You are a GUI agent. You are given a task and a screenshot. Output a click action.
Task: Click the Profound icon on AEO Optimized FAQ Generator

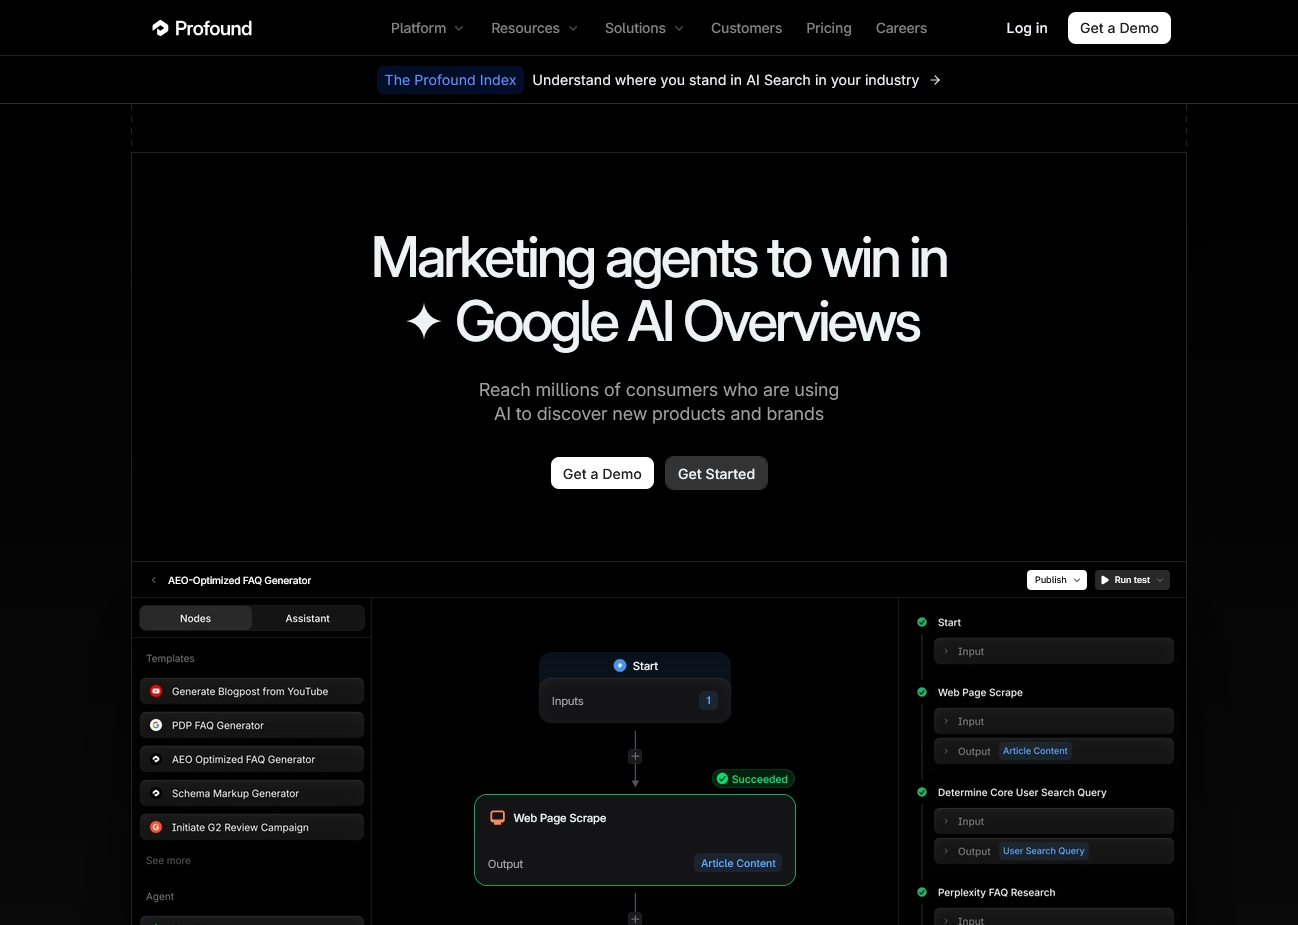pyautogui.click(x=156, y=759)
